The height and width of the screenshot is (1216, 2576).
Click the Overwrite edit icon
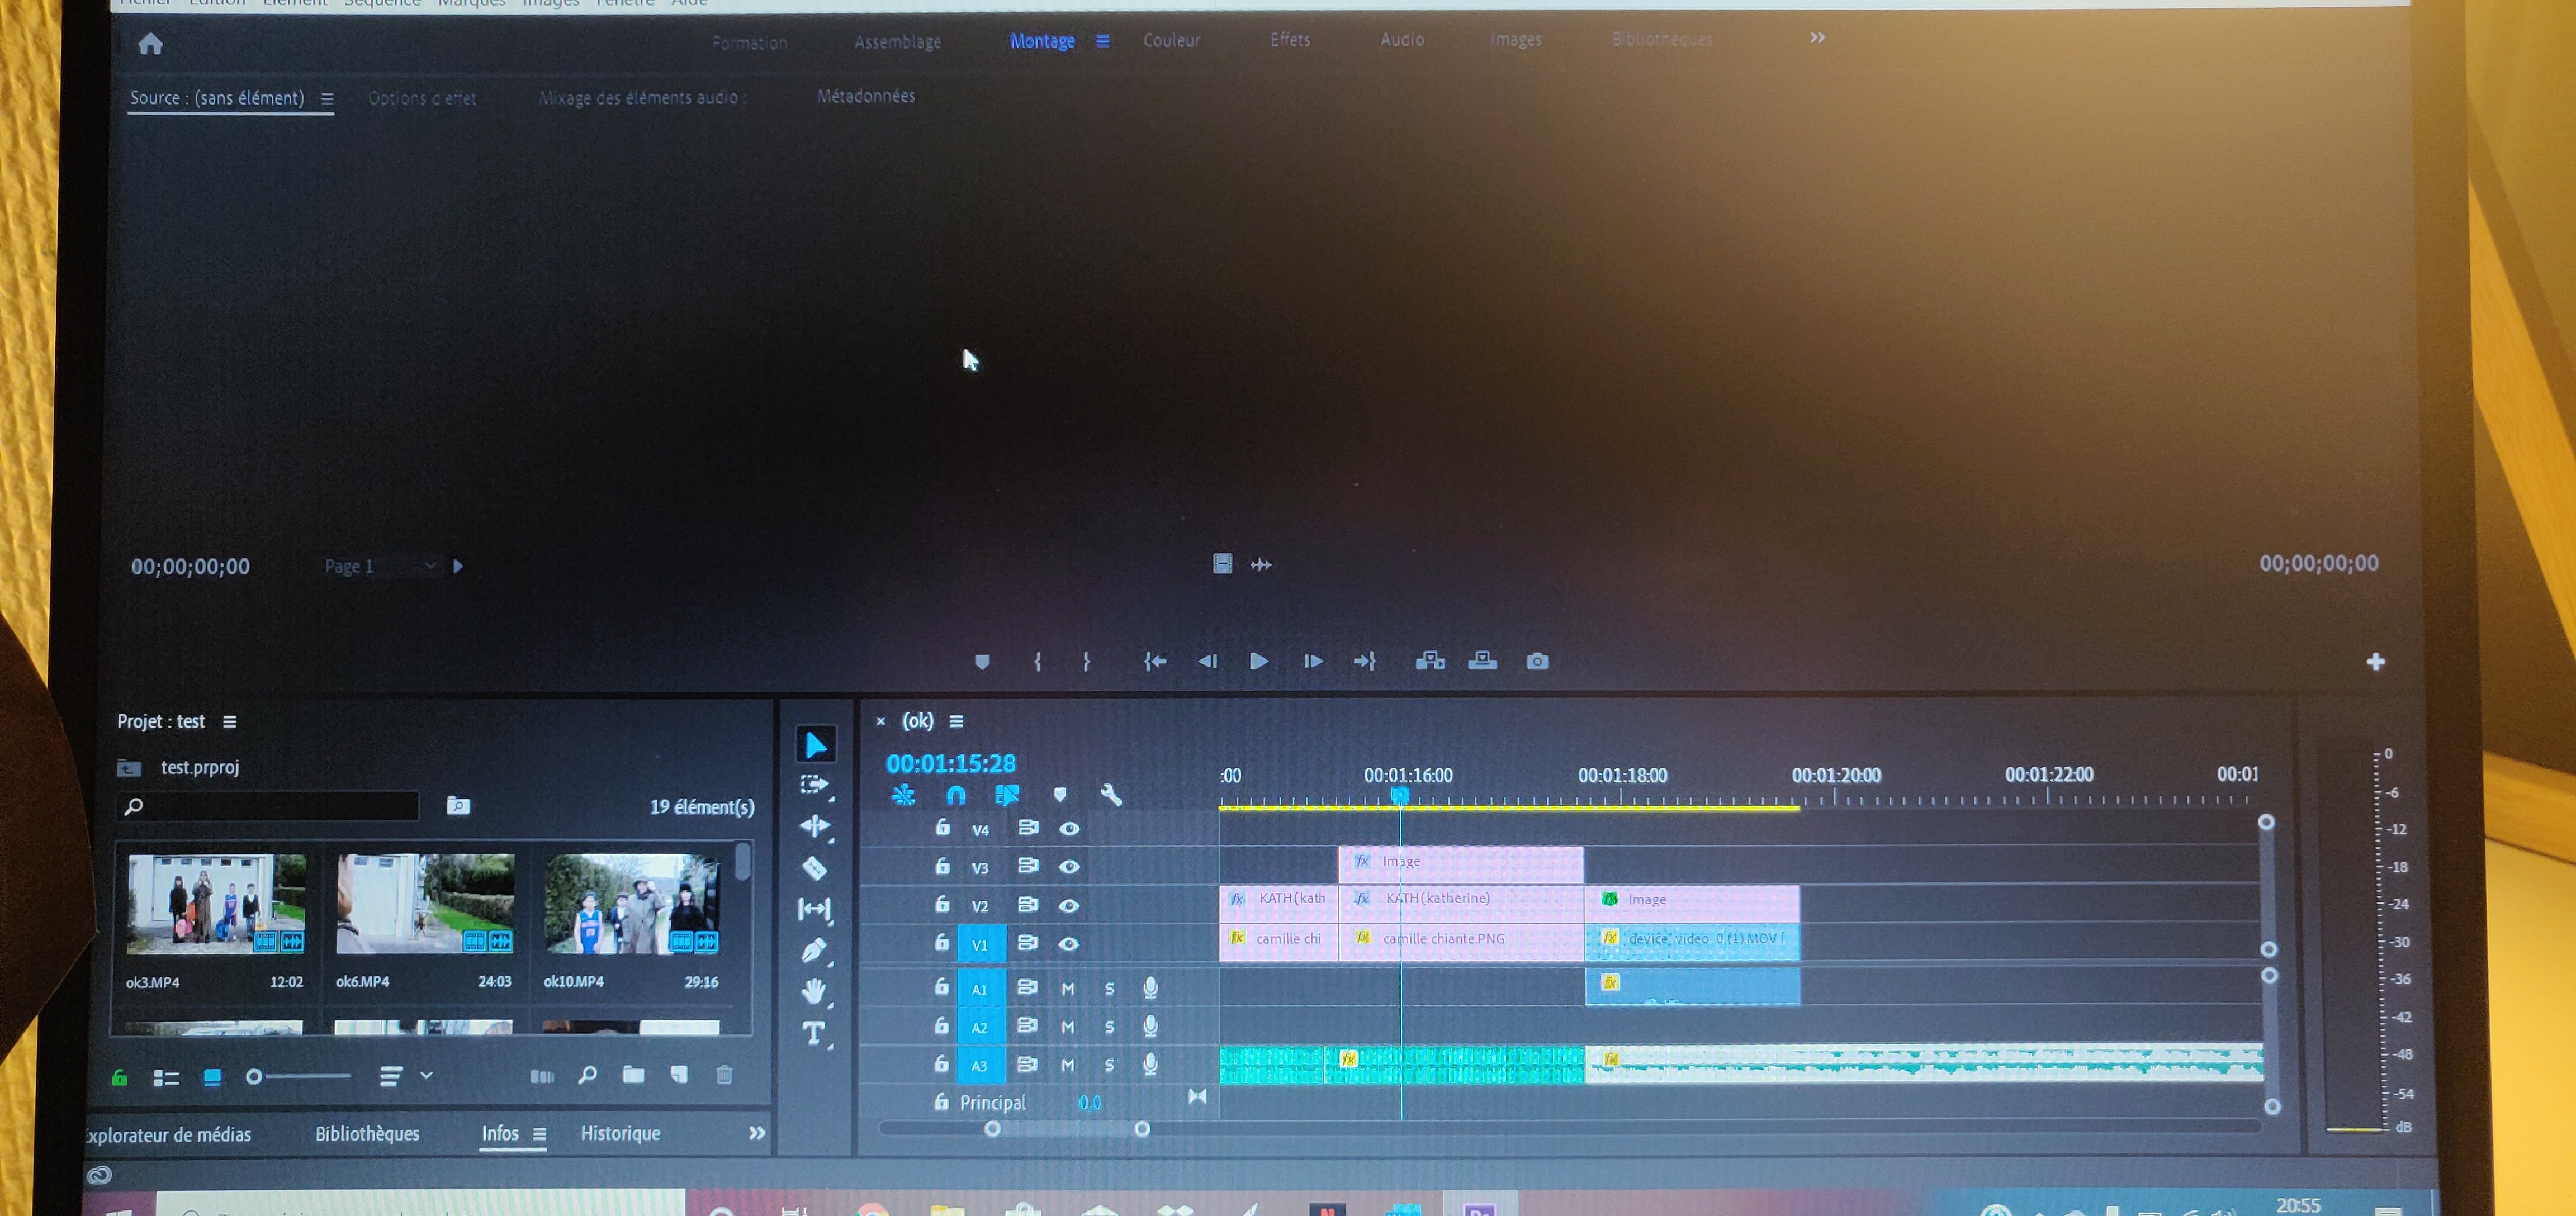pyautogui.click(x=1482, y=661)
